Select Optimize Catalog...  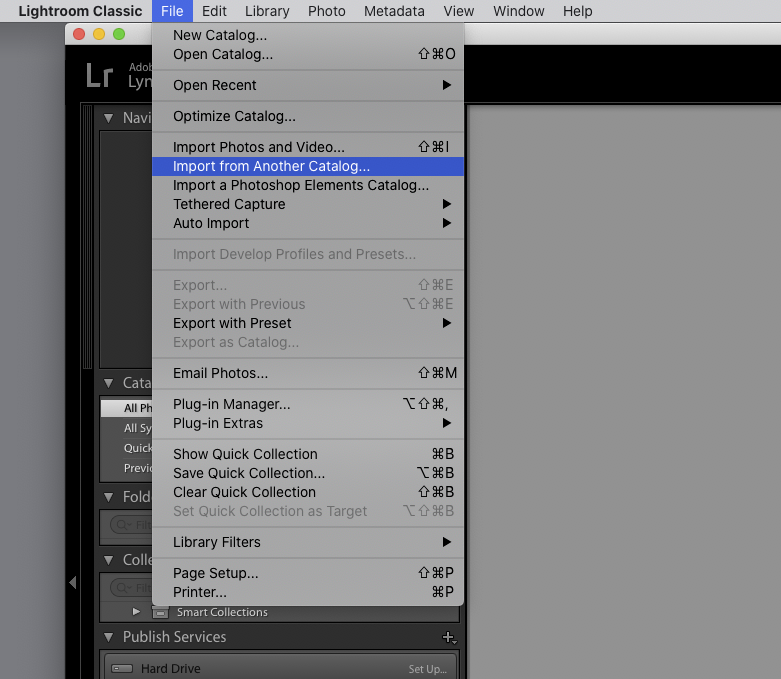pos(308,116)
